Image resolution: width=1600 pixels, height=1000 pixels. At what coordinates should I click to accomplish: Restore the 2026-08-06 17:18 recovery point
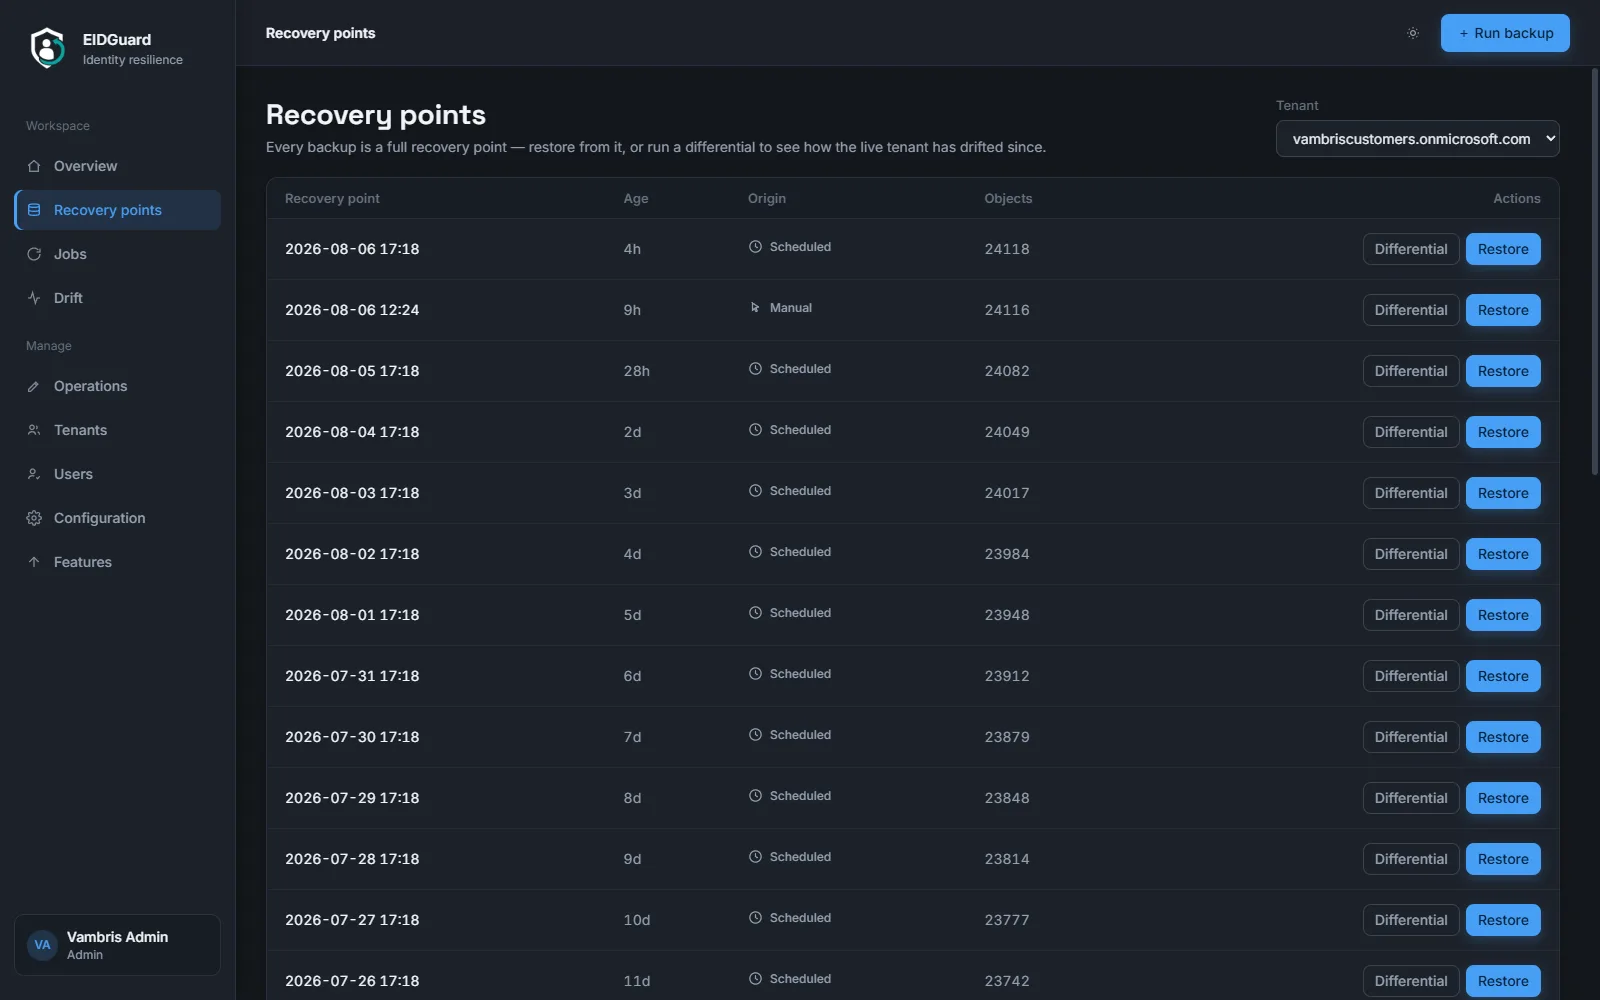pyautogui.click(x=1503, y=249)
